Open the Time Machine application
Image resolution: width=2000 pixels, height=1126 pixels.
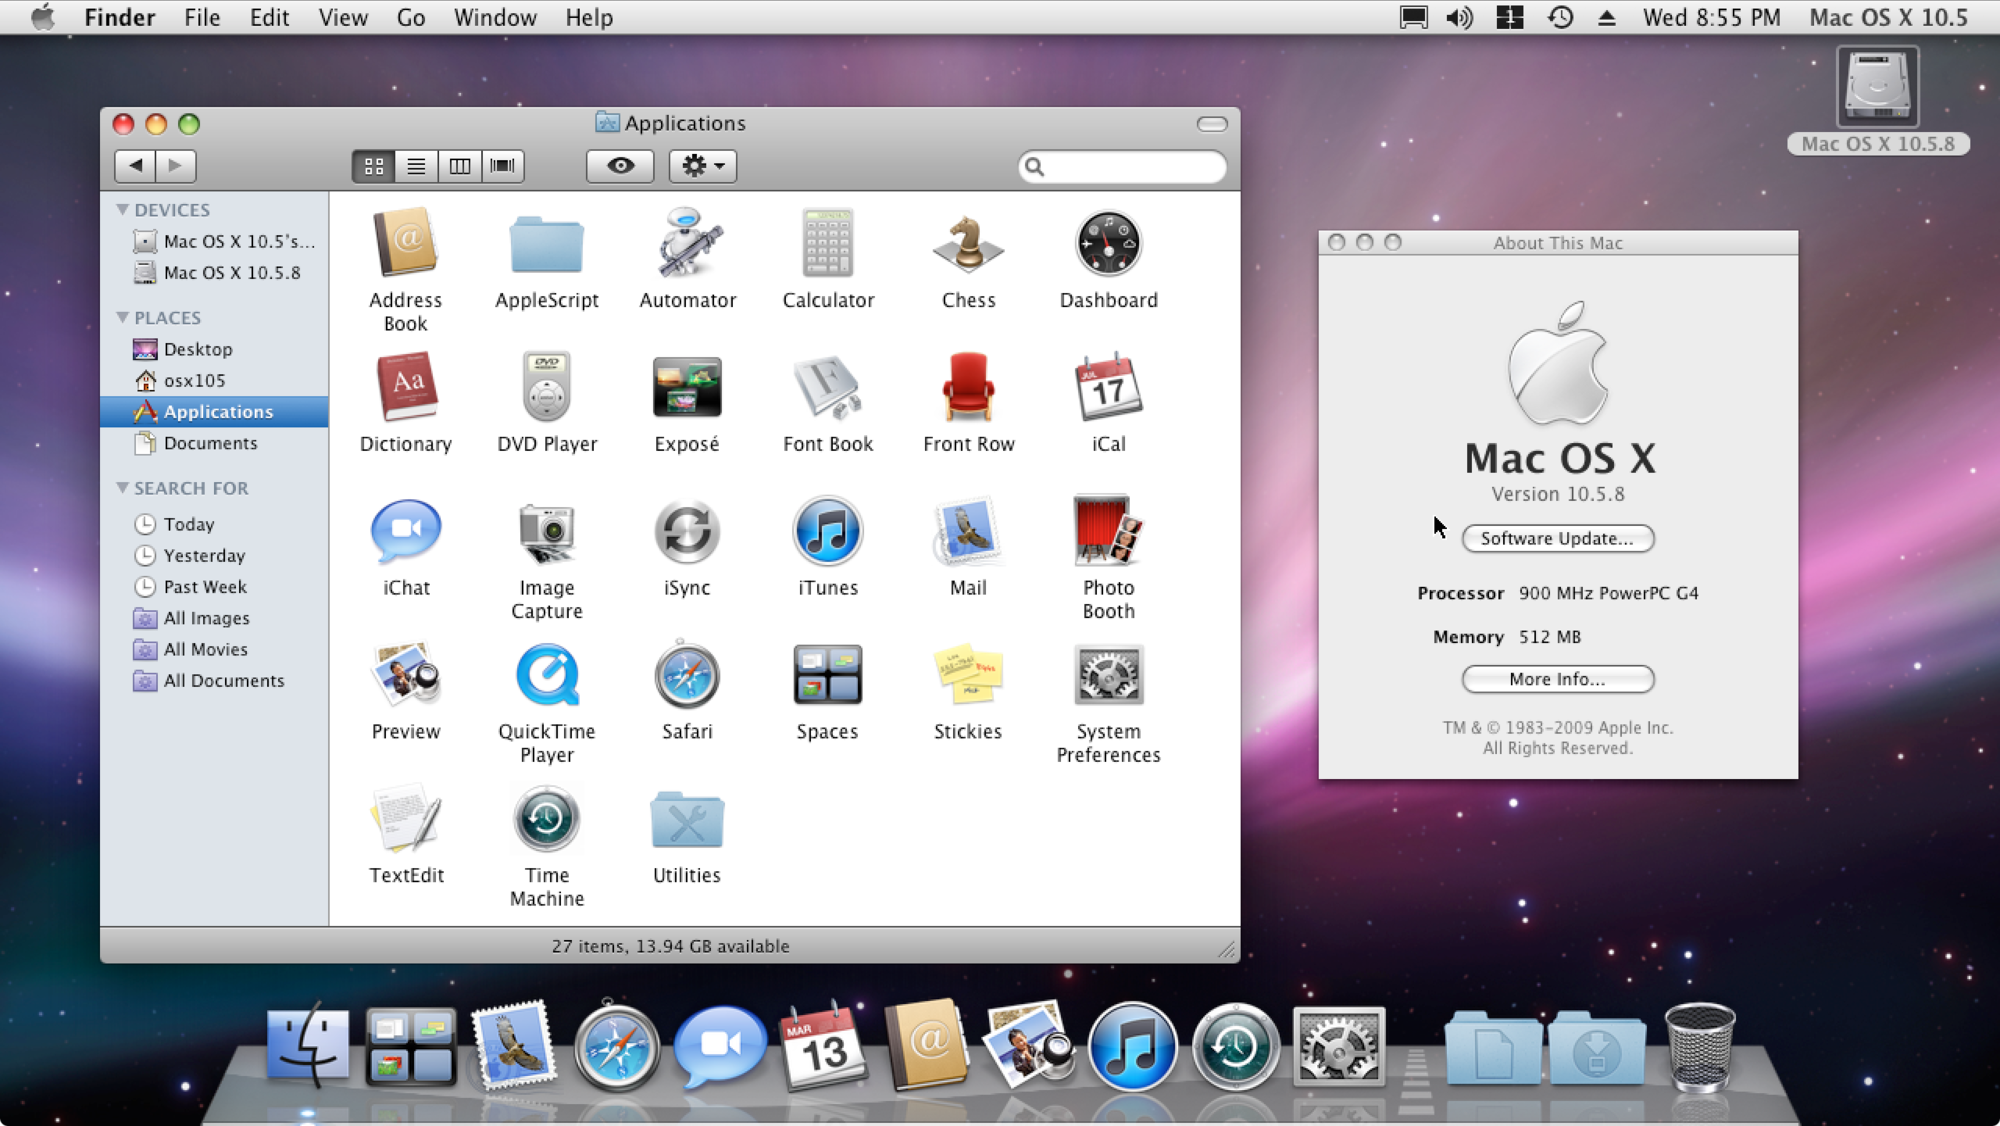coord(547,820)
